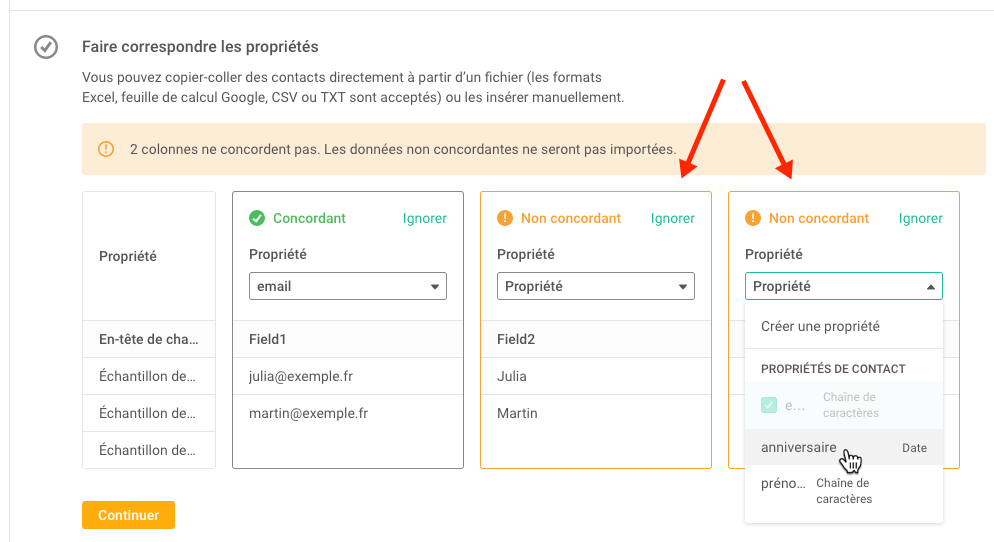Click the Continuer button

128,515
